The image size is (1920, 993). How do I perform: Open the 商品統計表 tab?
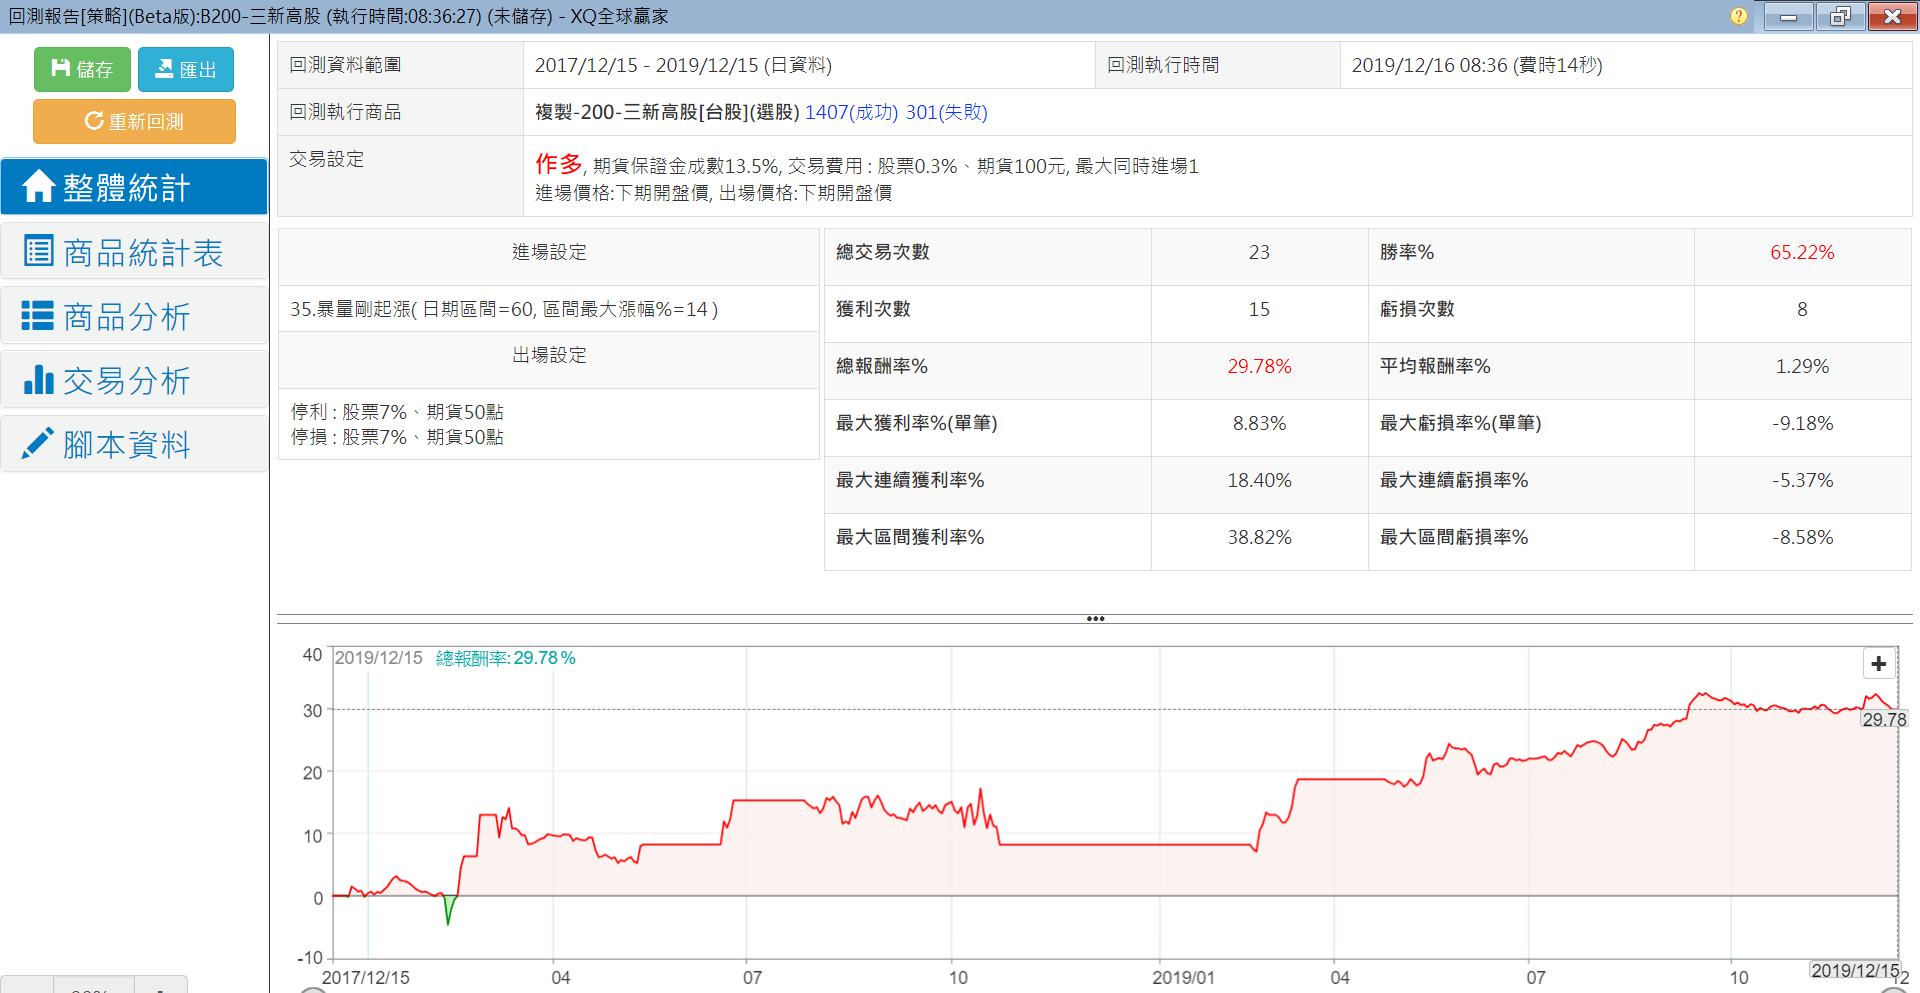(143, 252)
